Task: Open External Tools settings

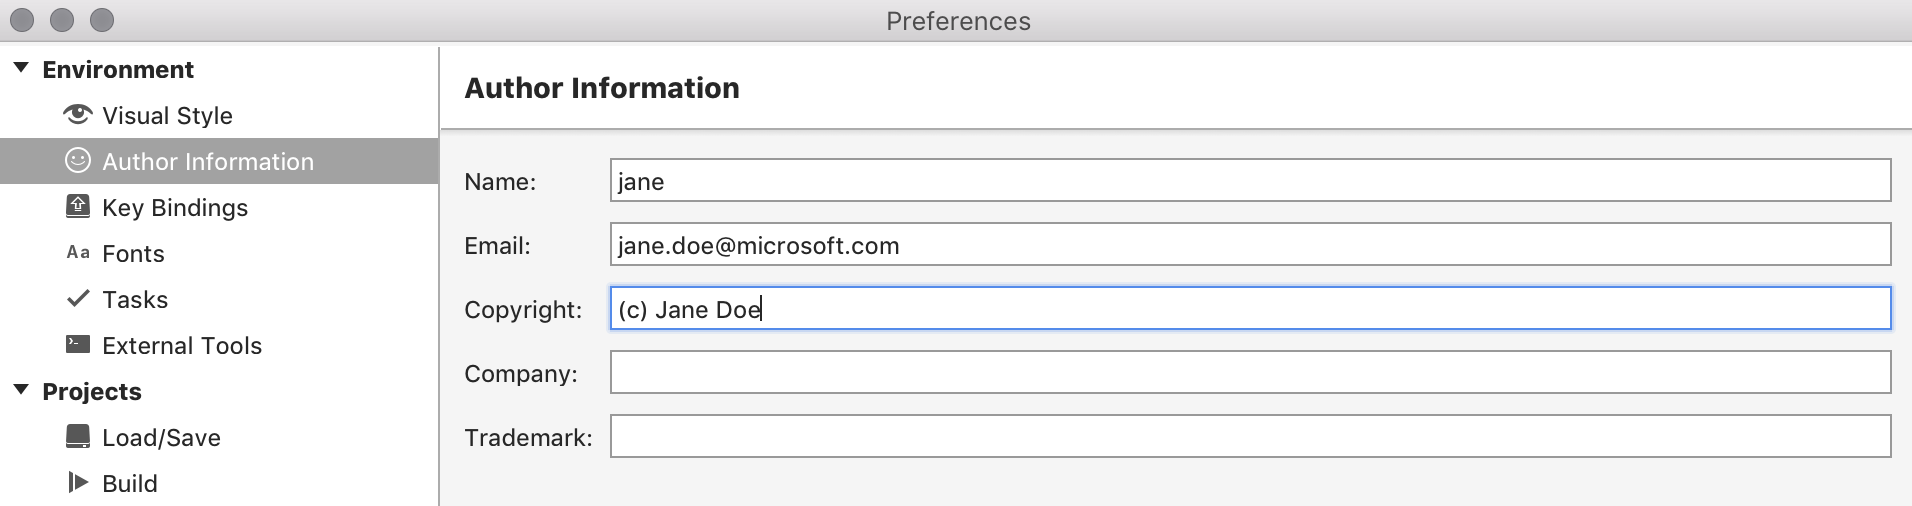Action: point(182,346)
